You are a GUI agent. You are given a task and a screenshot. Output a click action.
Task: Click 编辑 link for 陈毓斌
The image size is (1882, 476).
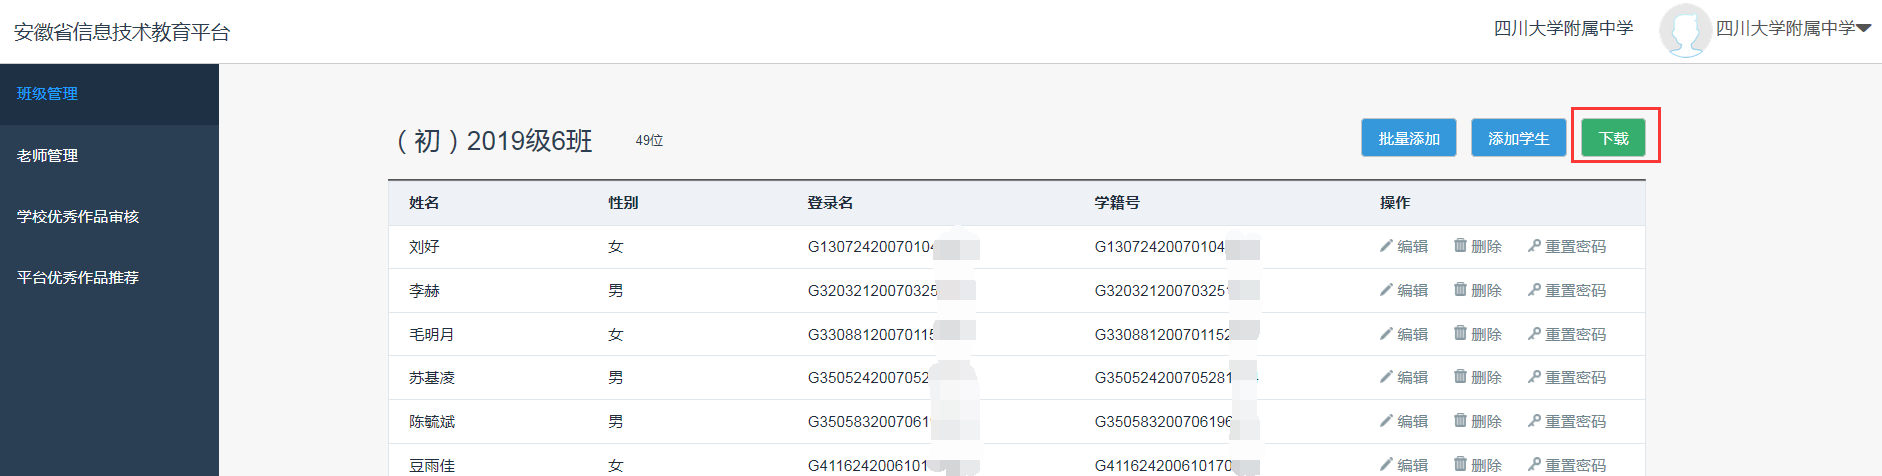(x=1412, y=422)
